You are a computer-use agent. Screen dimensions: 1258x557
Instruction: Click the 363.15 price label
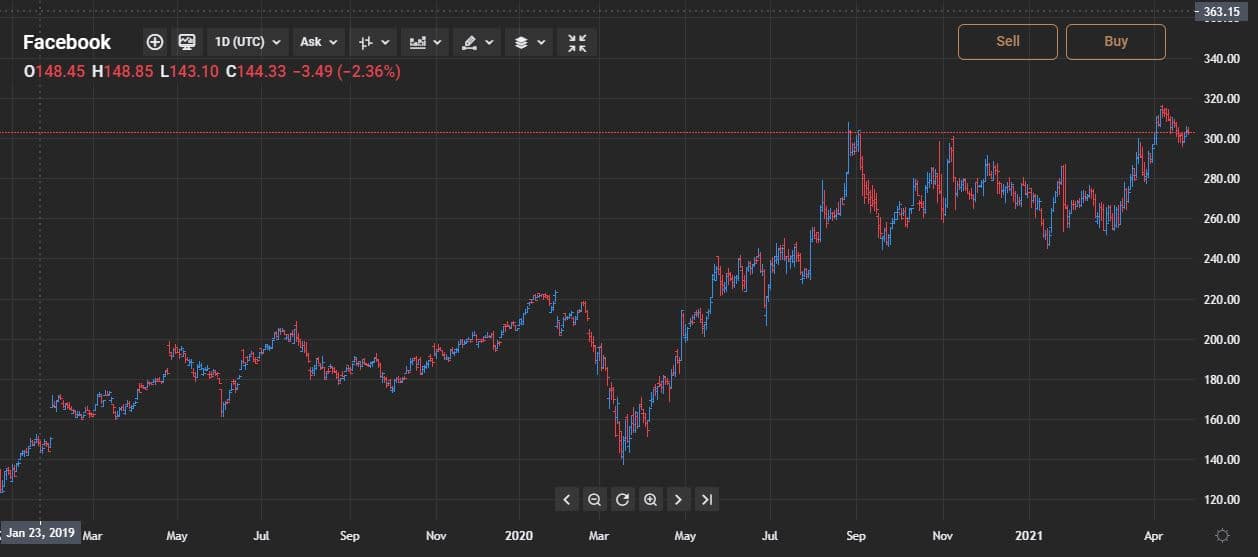point(1221,11)
